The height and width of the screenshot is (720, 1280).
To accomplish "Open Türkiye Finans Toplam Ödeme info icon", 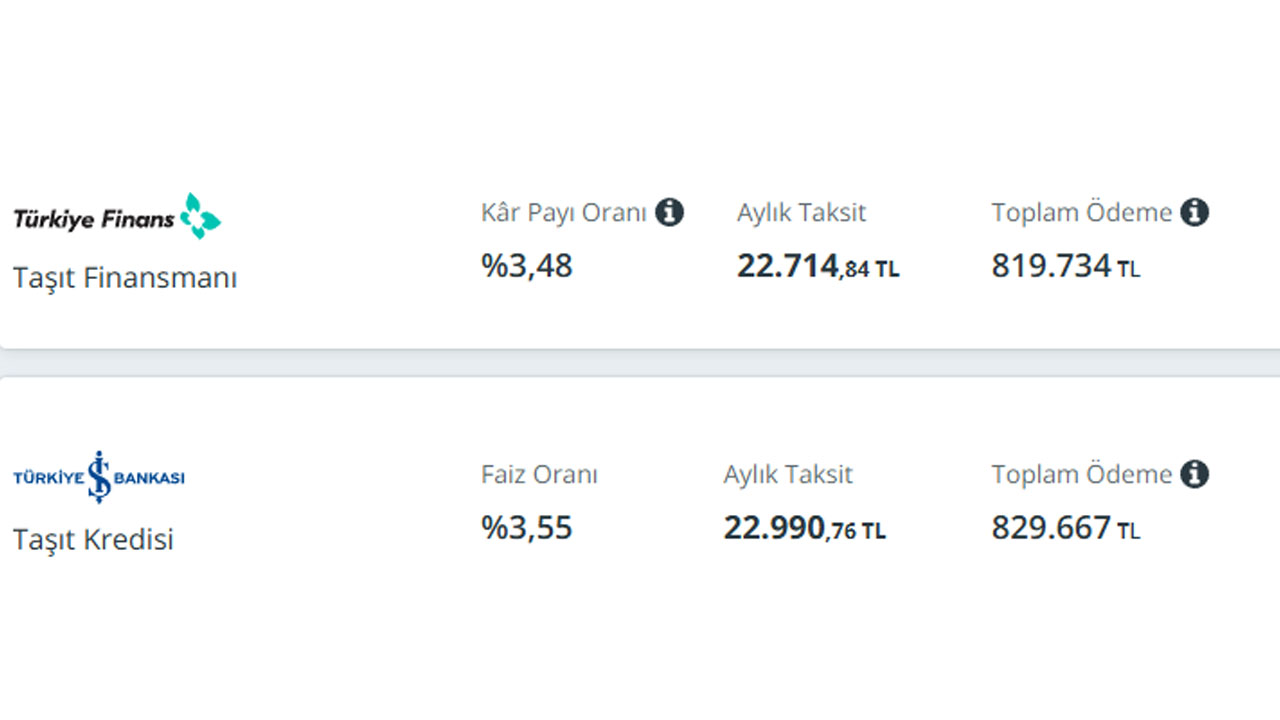I will click(x=1194, y=212).
